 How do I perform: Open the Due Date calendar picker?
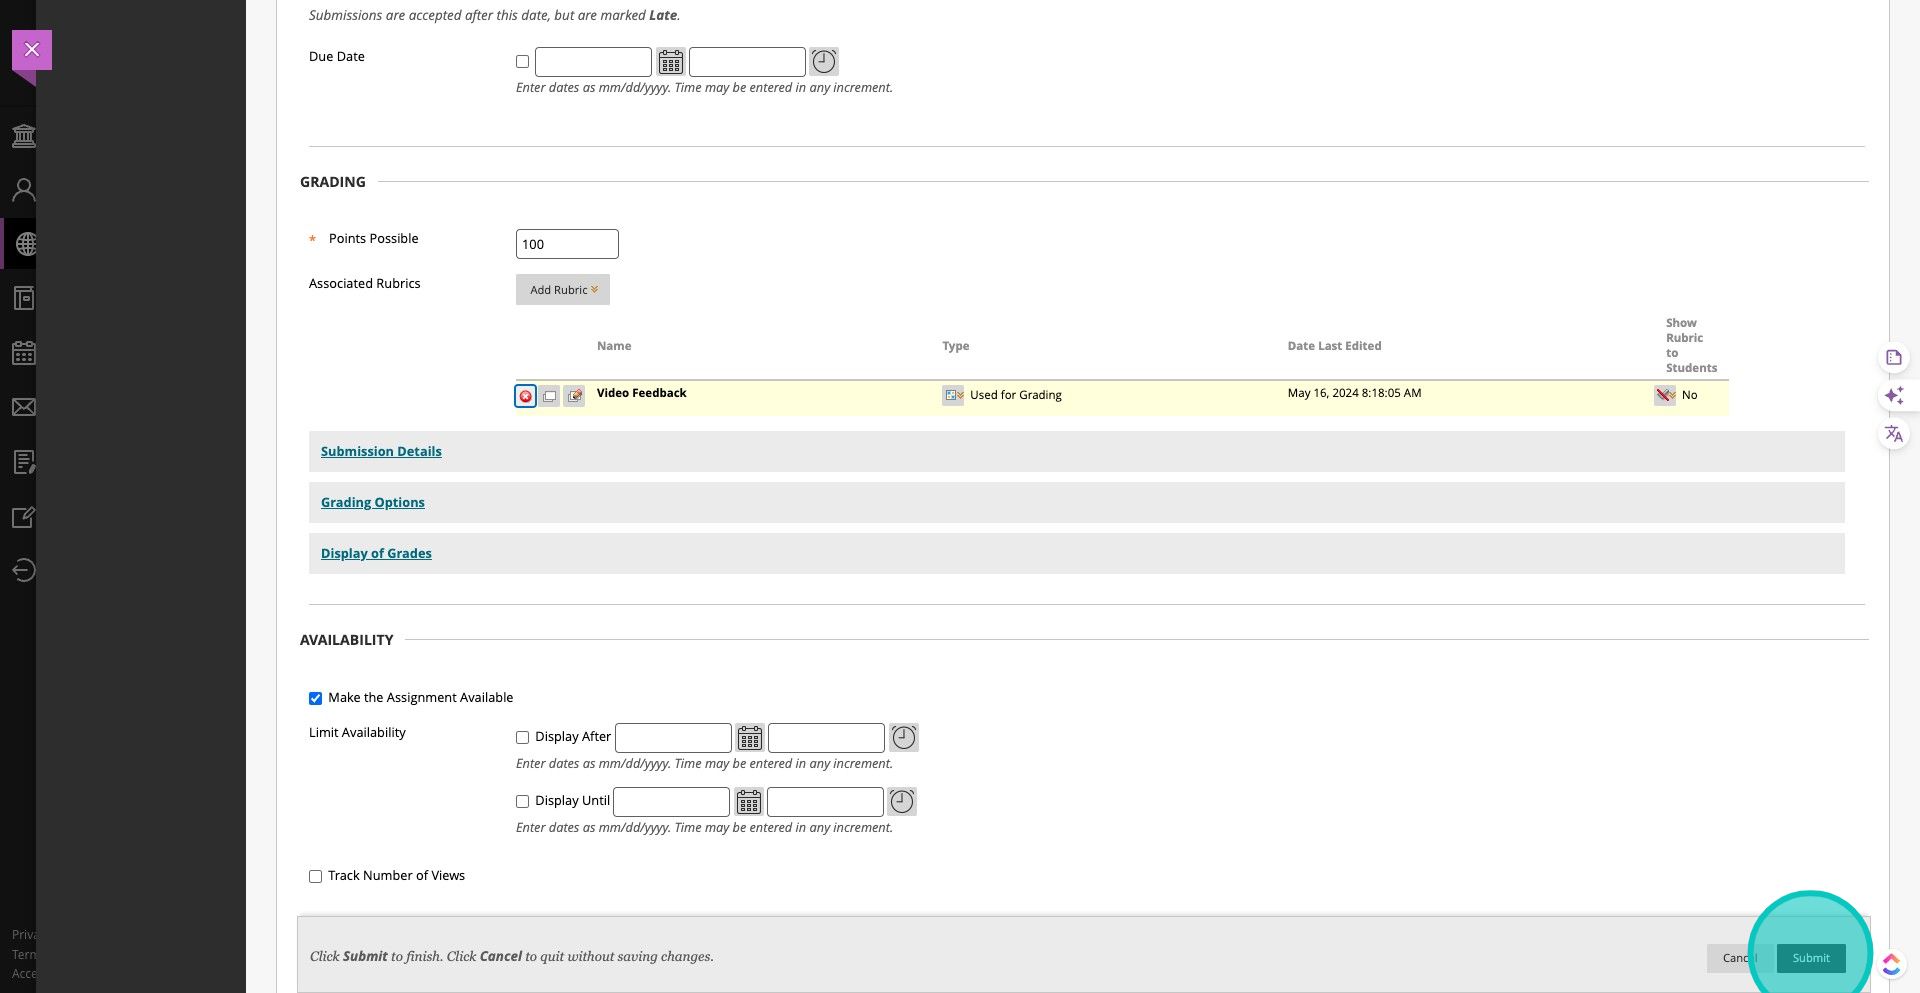[x=671, y=62]
